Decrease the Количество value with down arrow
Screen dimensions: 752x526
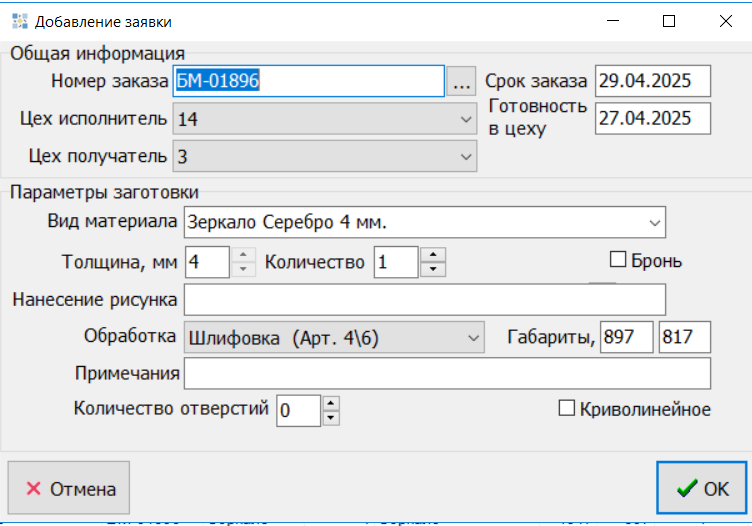[432, 269]
